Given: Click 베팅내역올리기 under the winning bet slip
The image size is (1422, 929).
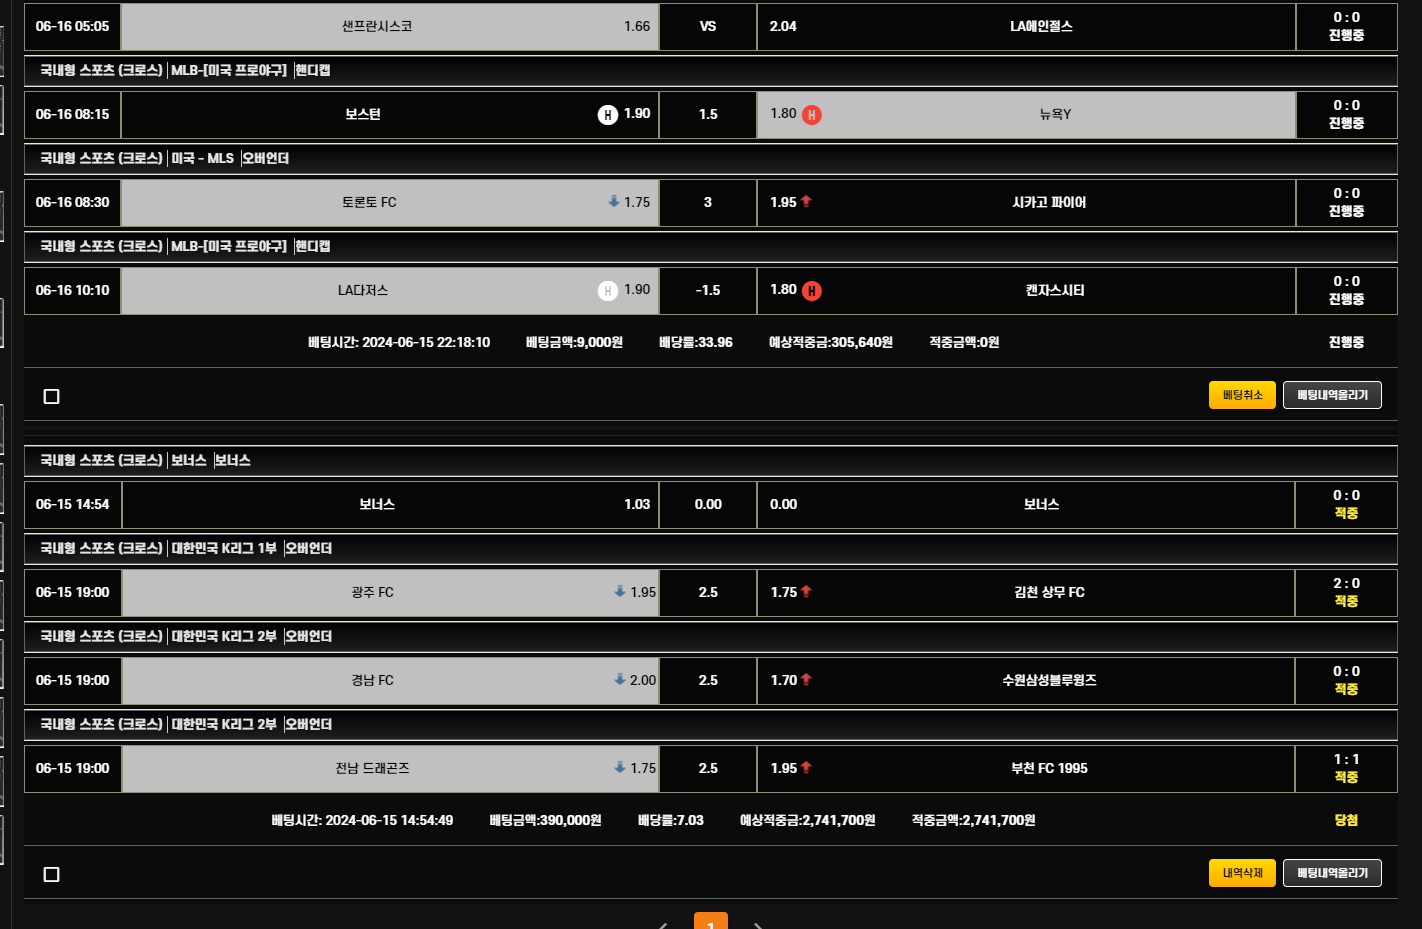Looking at the screenshot, I should [x=1332, y=873].
